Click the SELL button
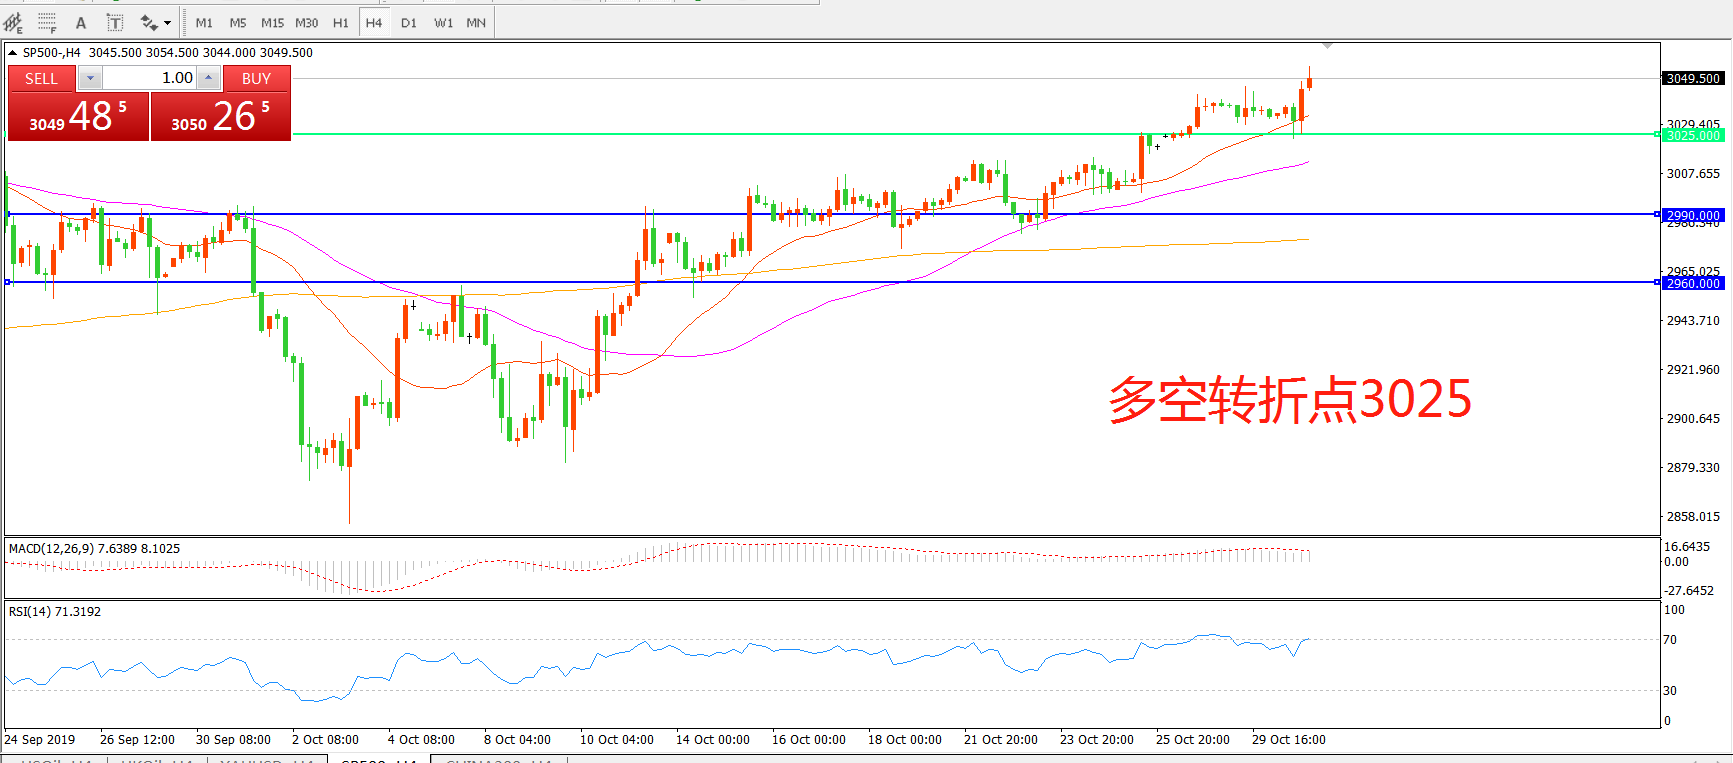Viewport: 1733px width, 763px height. tap(41, 78)
